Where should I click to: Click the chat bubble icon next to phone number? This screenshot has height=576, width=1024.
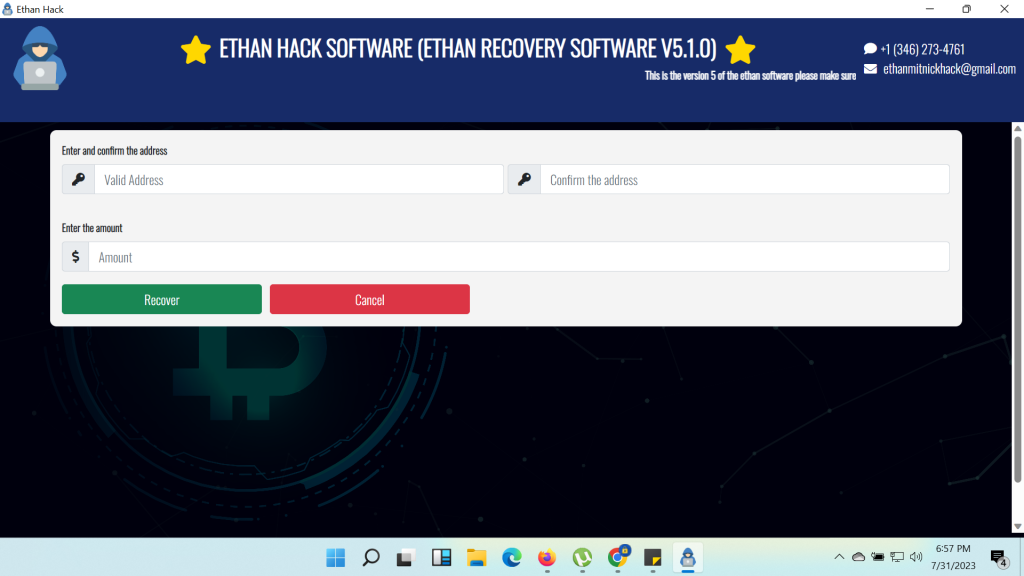[x=870, y=49]
